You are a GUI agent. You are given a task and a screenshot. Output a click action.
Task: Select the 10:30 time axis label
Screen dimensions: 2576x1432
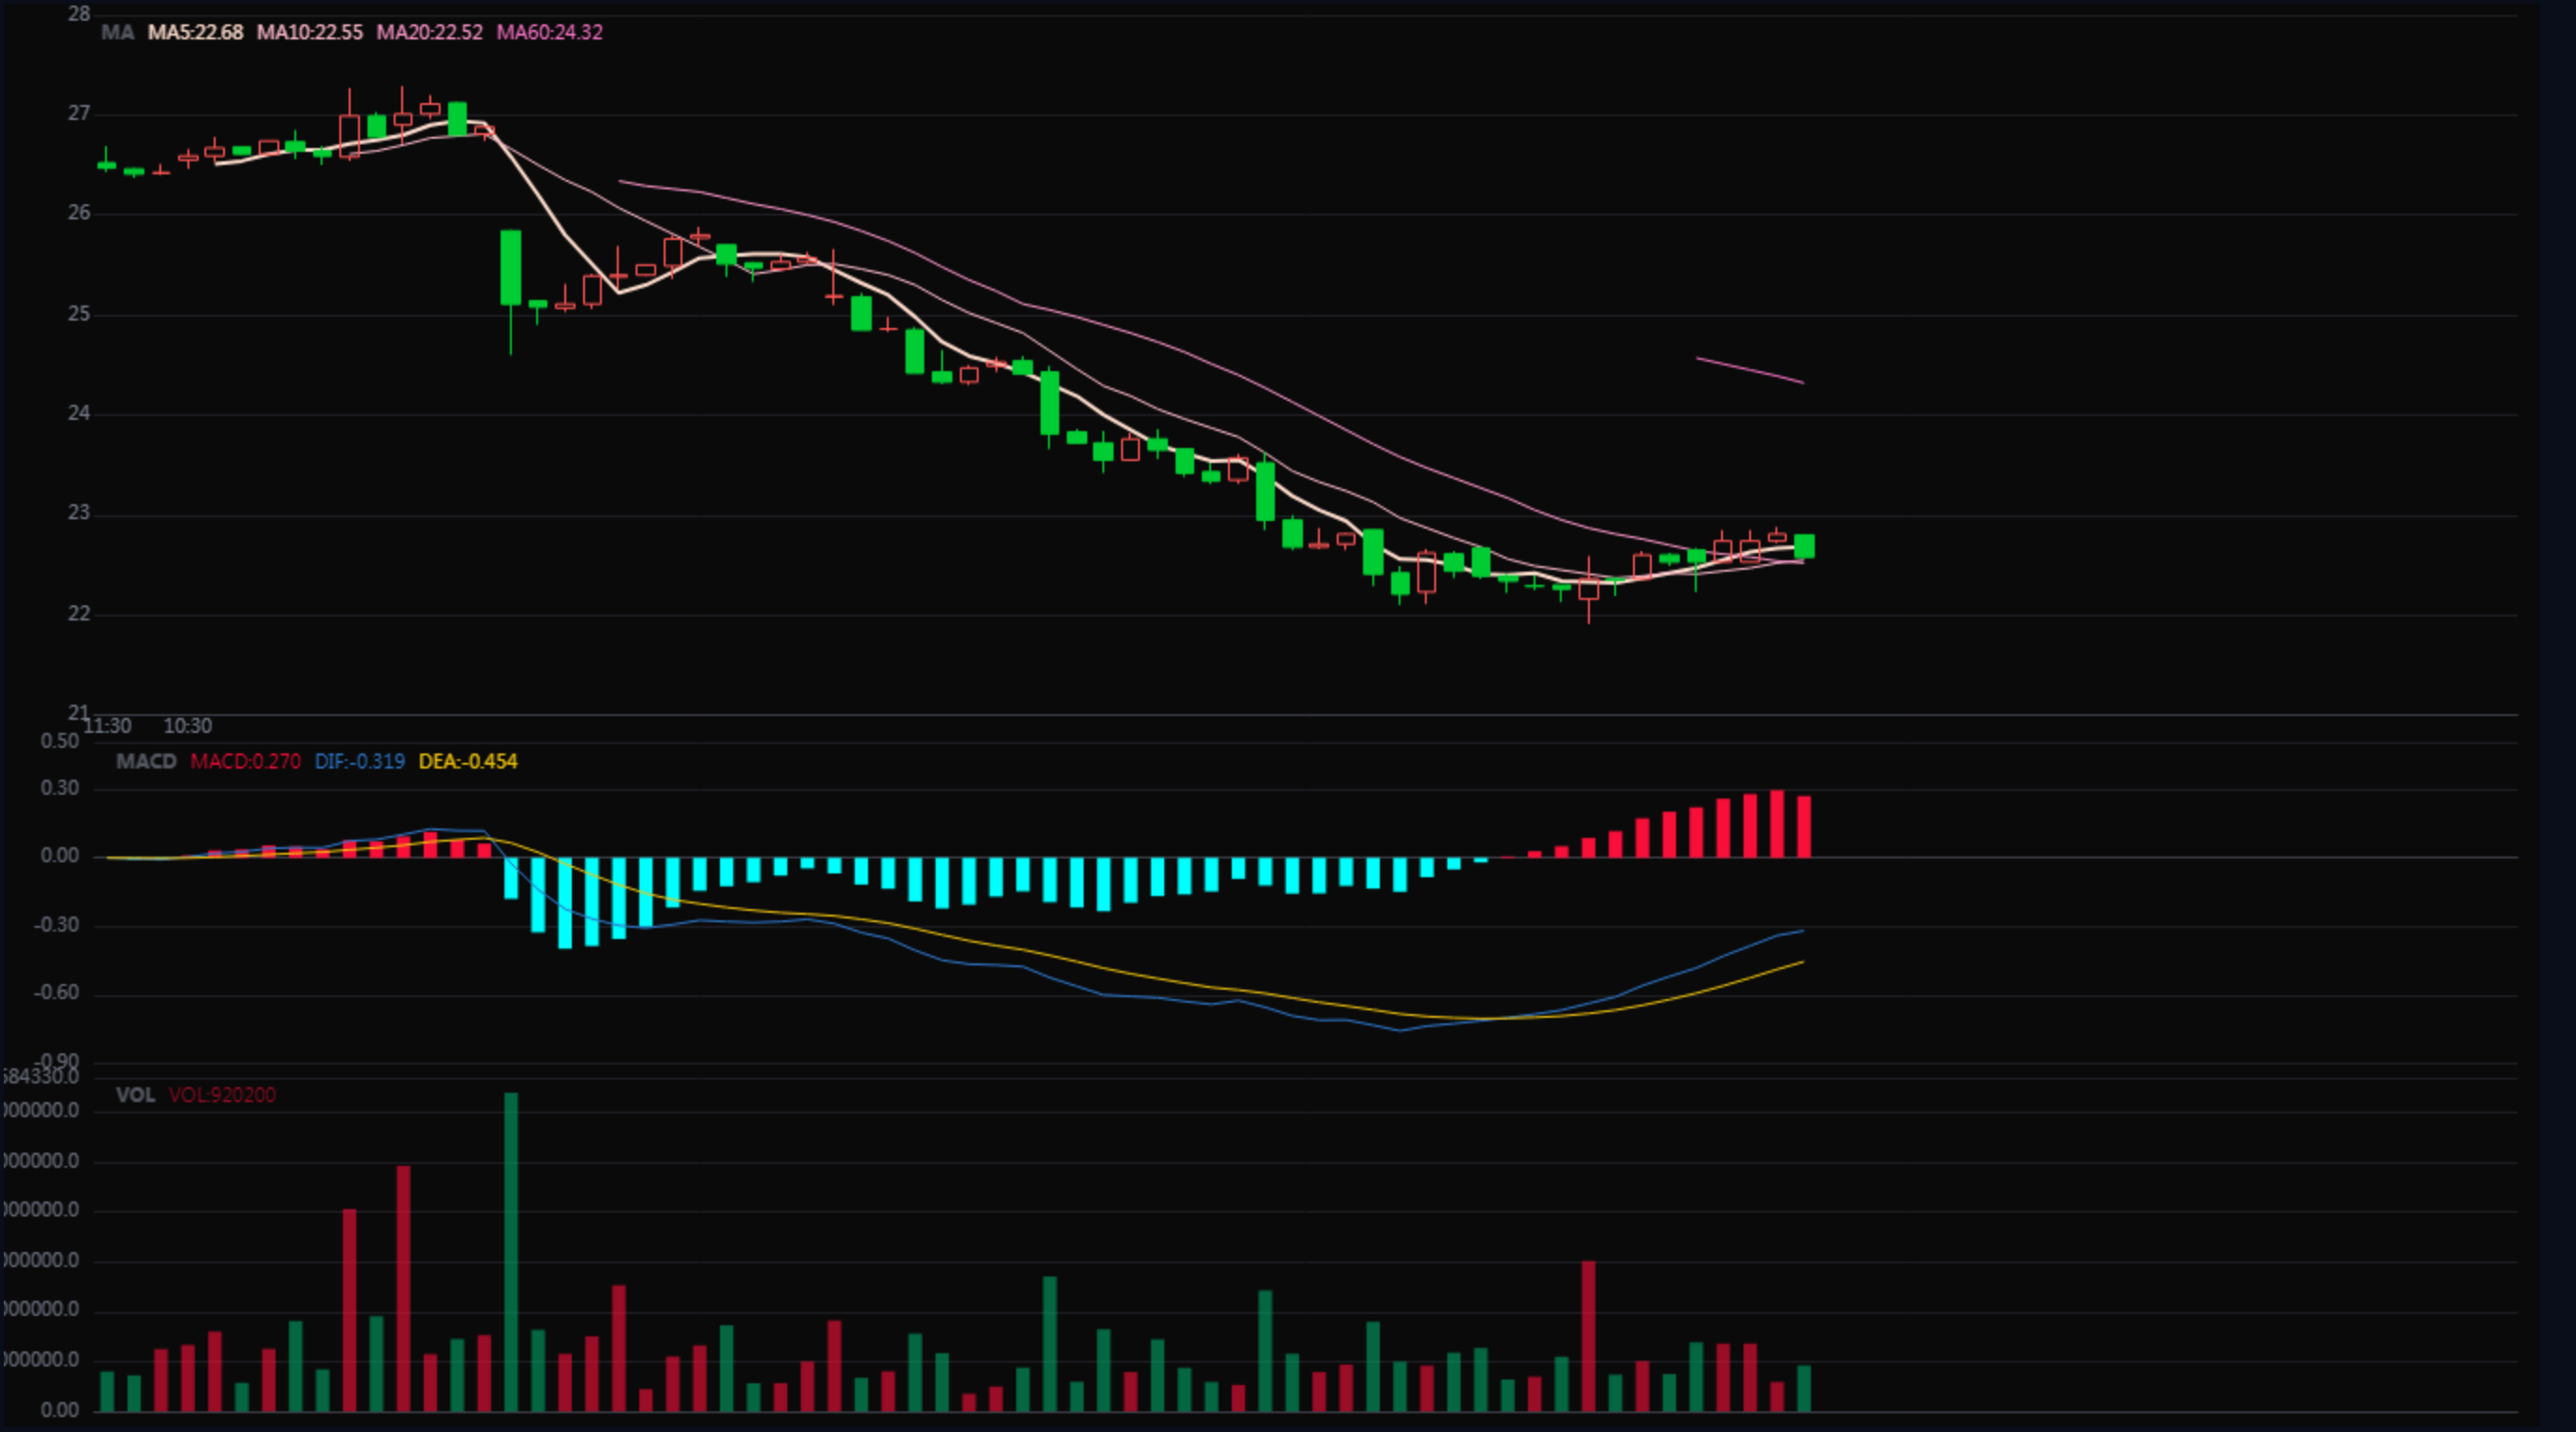188,726
